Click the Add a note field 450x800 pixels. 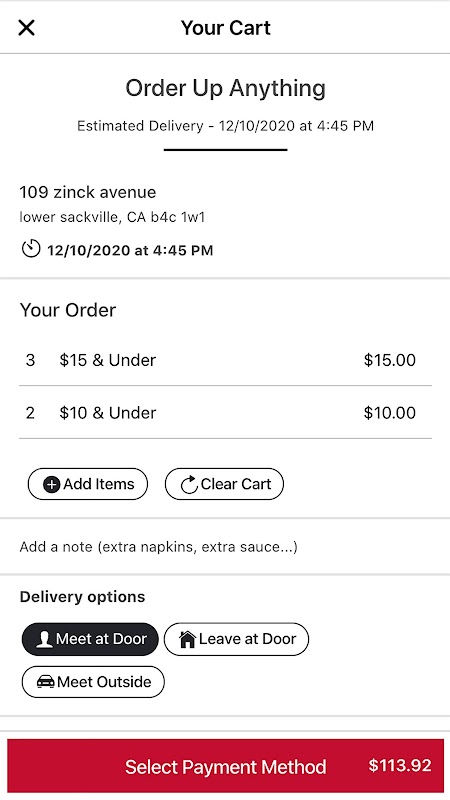225,547
